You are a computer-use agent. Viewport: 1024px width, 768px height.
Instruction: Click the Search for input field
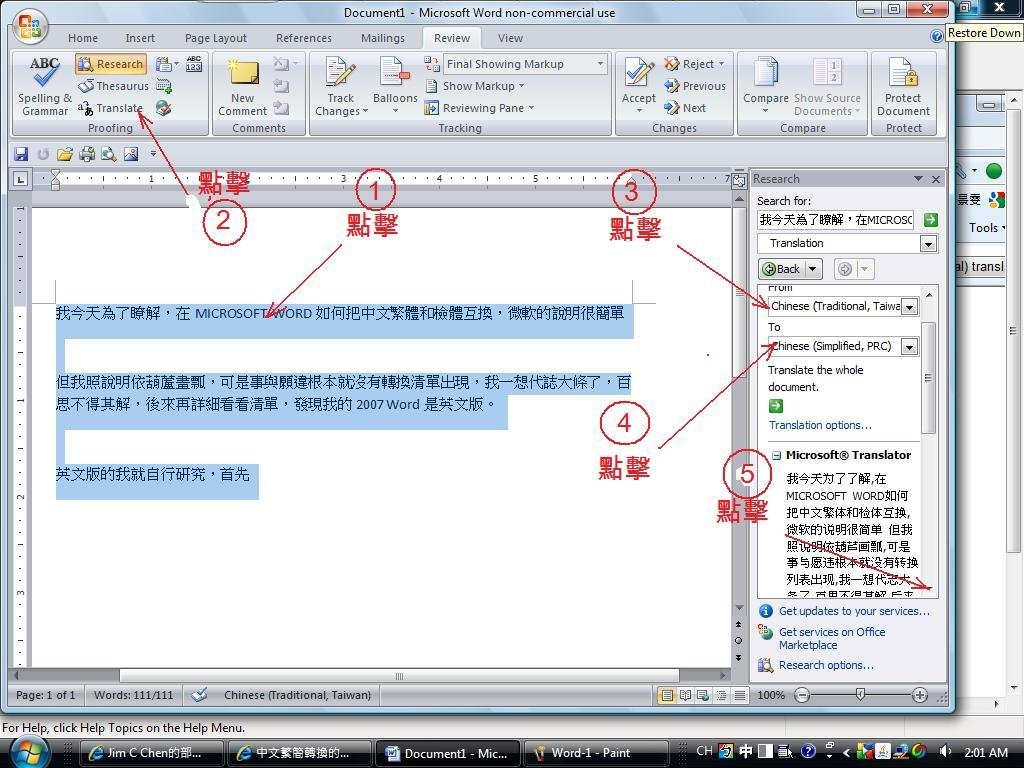[x=835, y=220]
